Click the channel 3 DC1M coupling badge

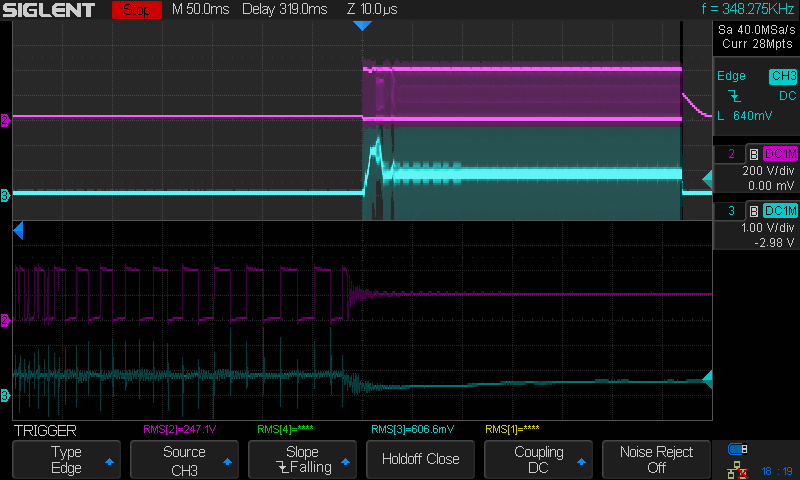click(780, 211)
